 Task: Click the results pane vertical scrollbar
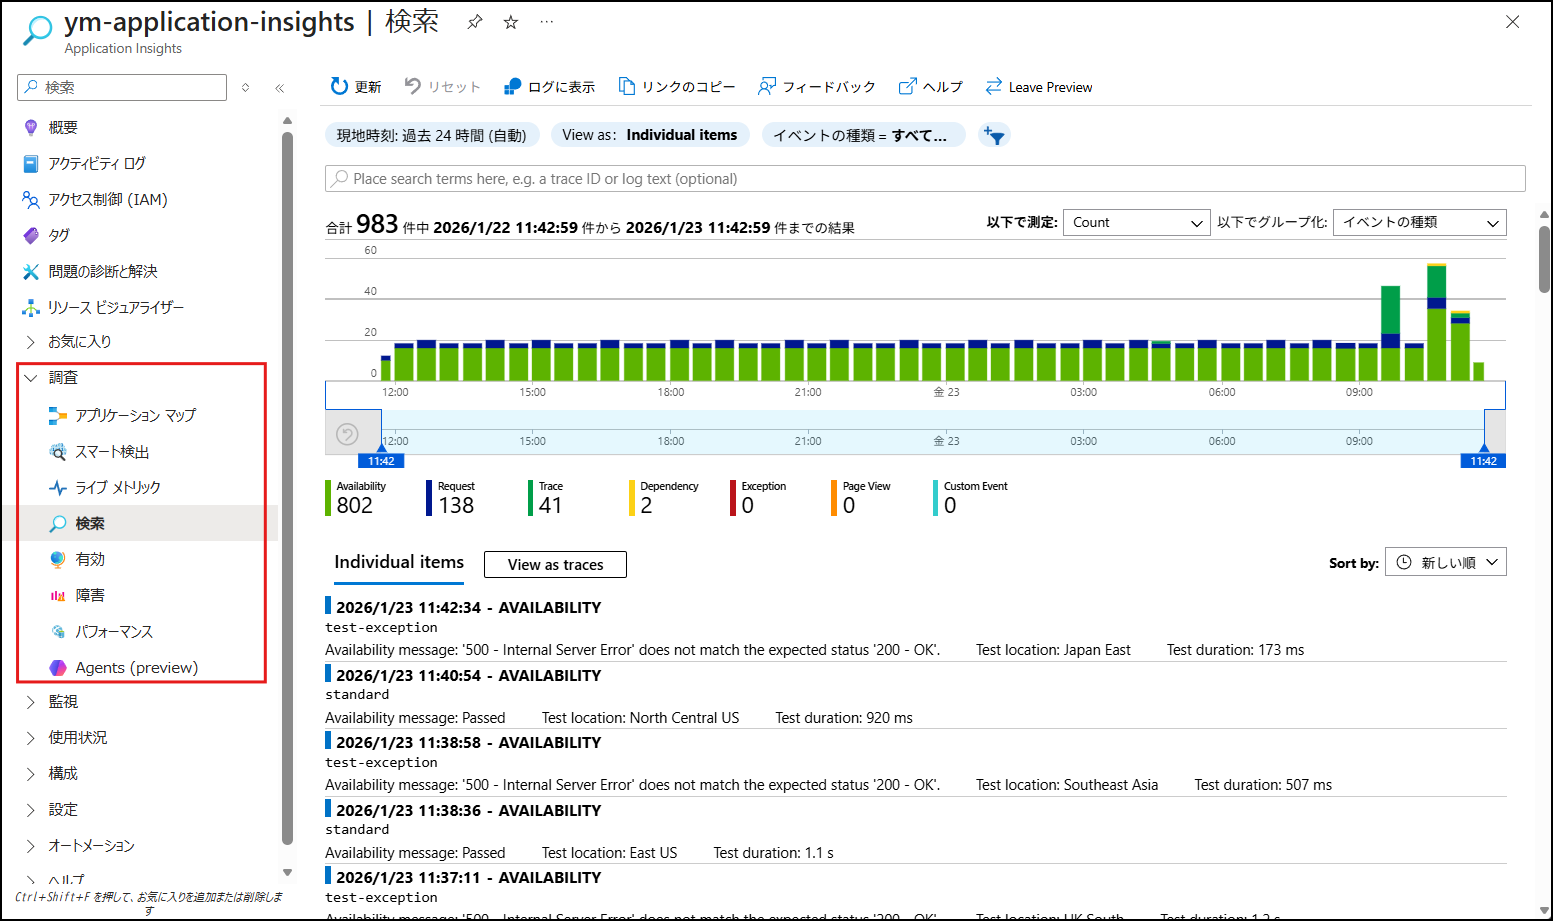pyautogui.click(x=1544, y=260)
